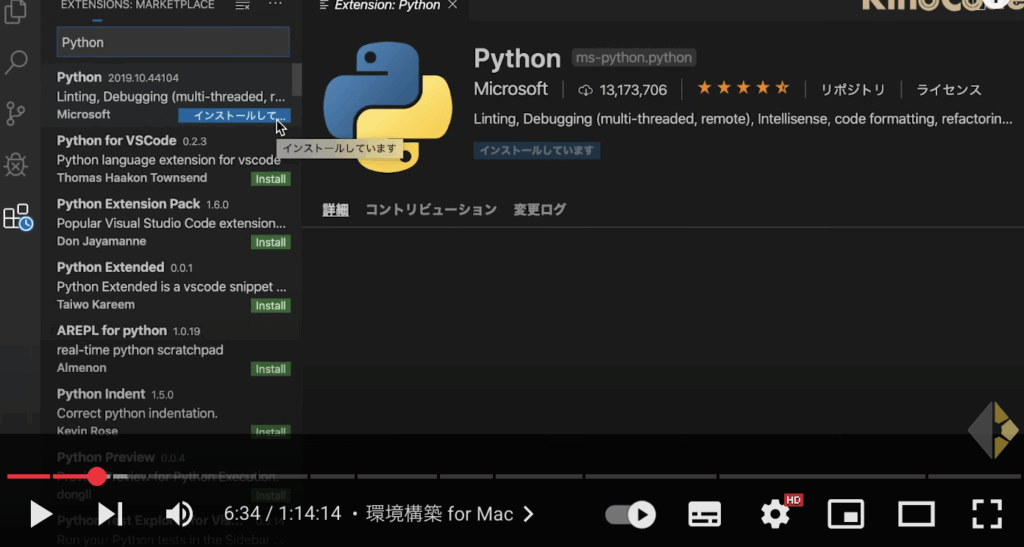Skip to next video

pyautogui.click(x=110, y=514)
